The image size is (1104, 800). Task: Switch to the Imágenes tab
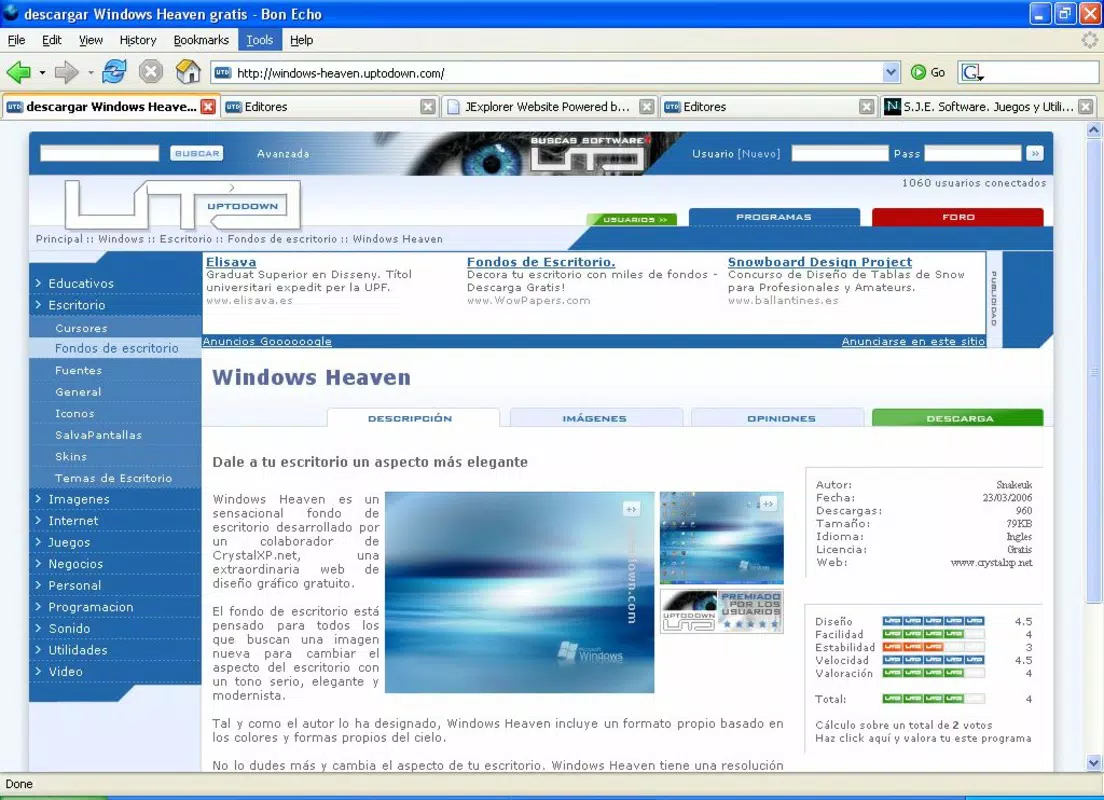[x=596, y=418]
